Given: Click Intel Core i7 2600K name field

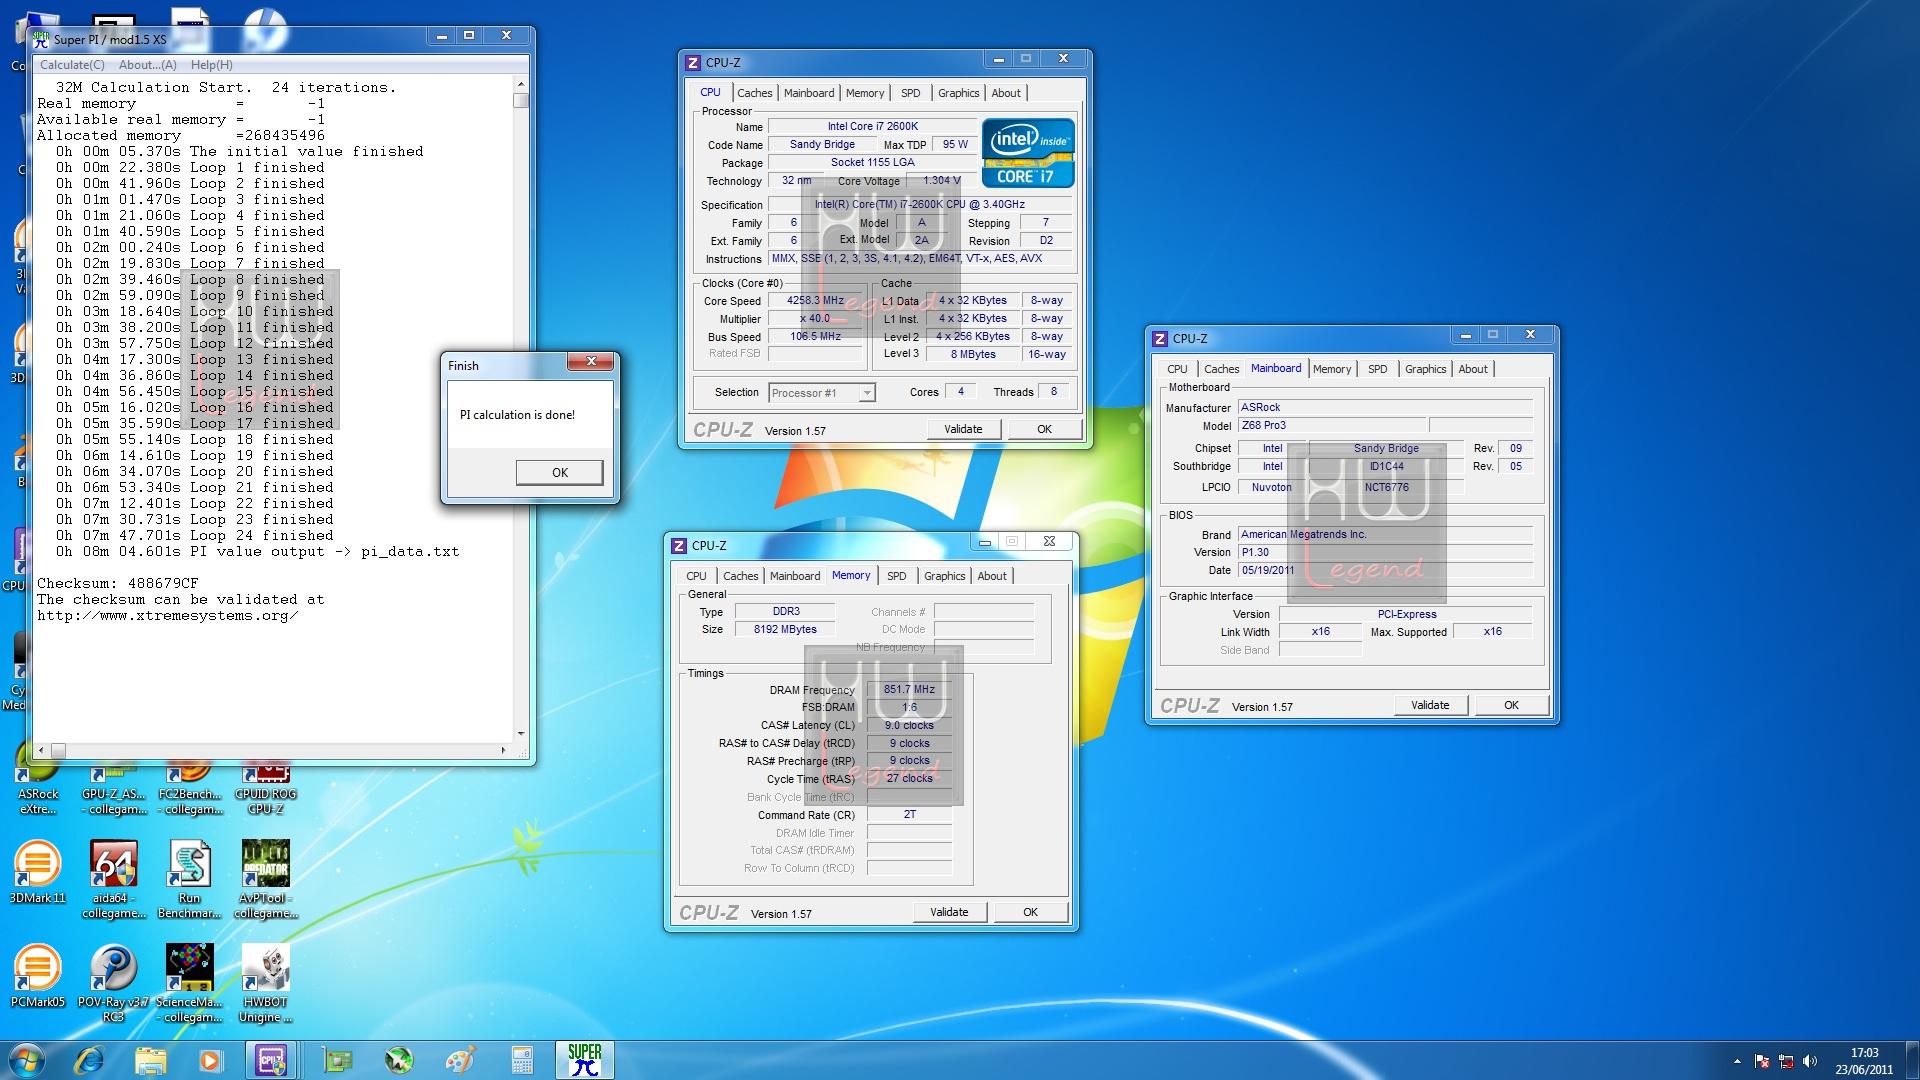Looking at the screenshot, I should (872, 126).
